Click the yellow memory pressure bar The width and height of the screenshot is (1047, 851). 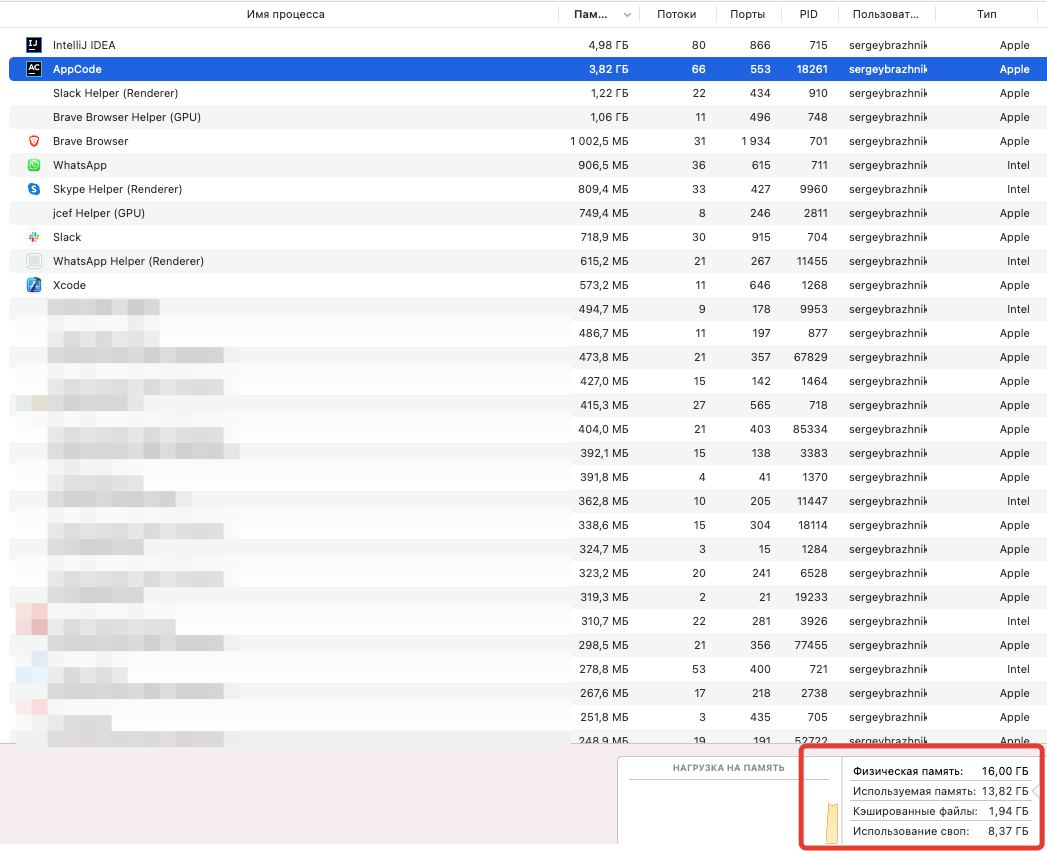[x=832, y=823]
